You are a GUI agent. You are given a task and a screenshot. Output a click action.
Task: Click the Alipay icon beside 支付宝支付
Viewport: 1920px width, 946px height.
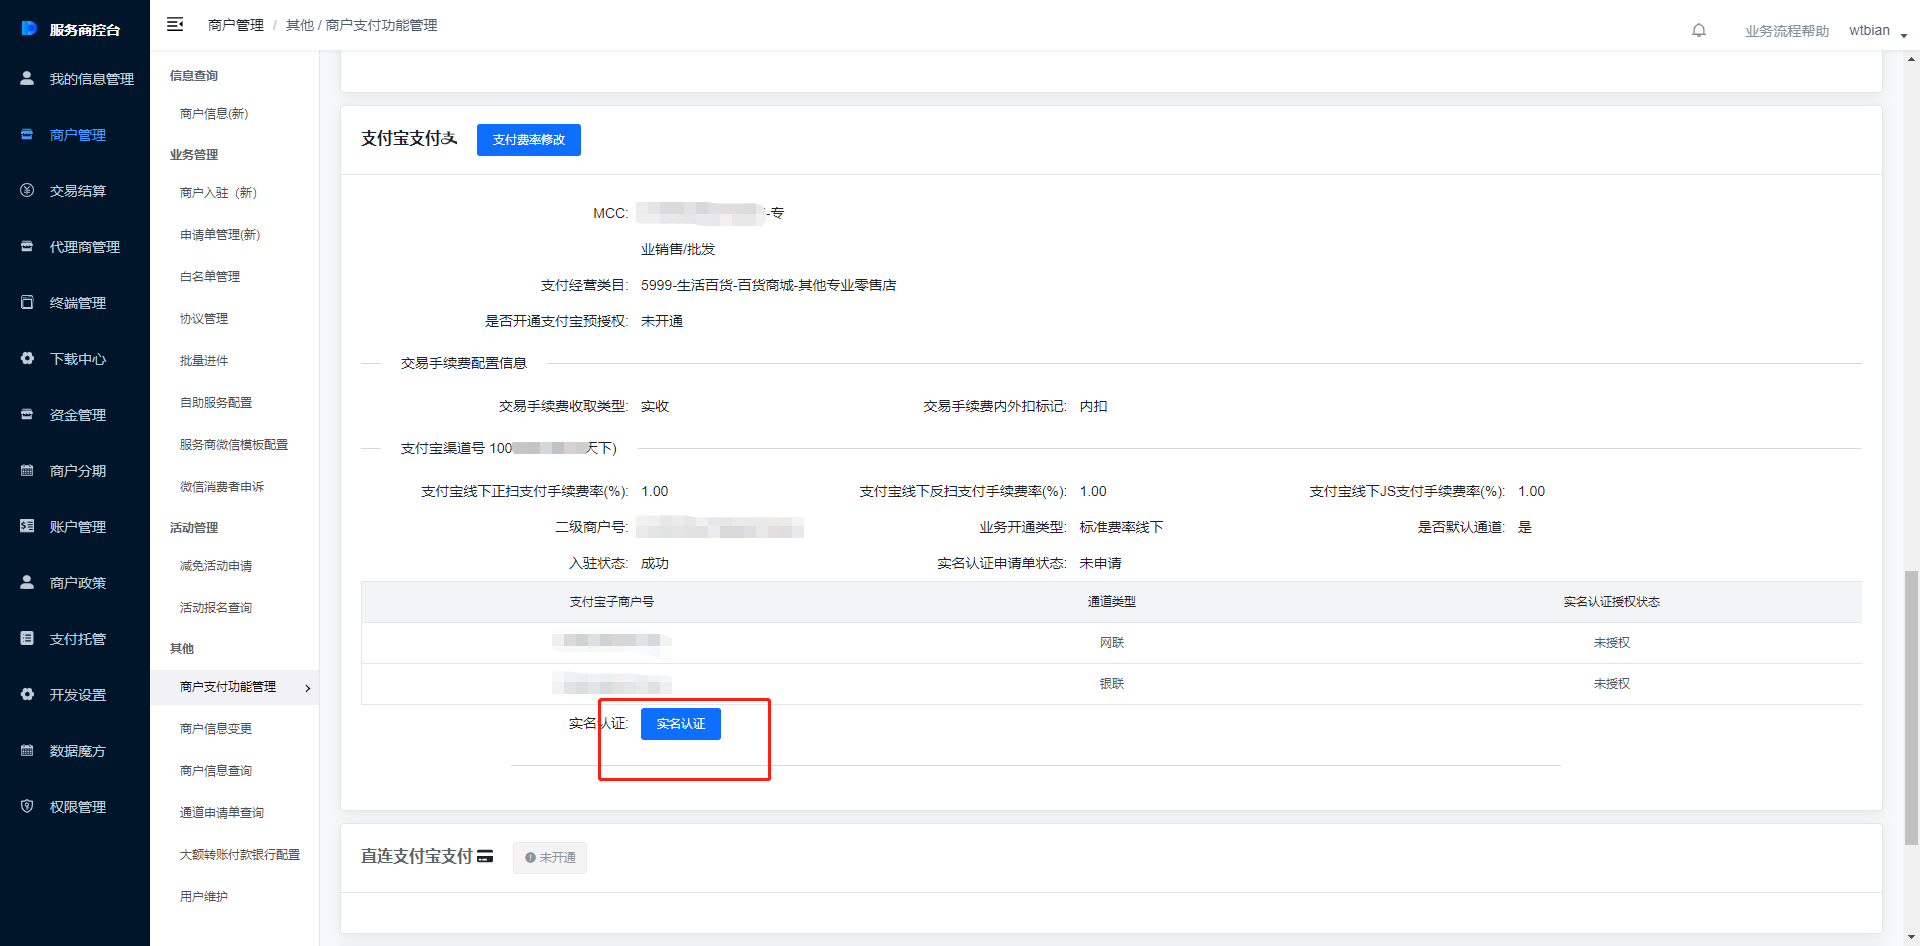pyautogui.click(x=450, y=138)
